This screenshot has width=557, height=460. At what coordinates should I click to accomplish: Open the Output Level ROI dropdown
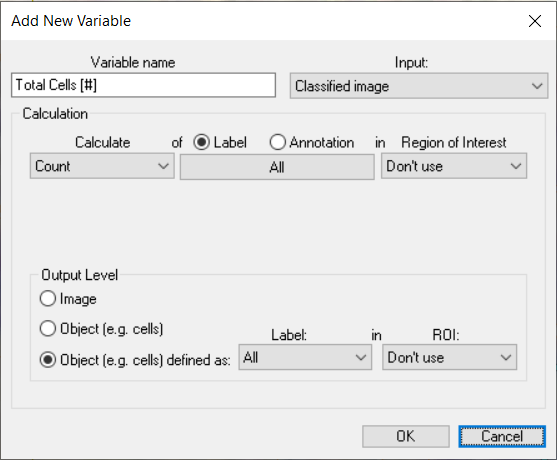(x=449, y=357)
